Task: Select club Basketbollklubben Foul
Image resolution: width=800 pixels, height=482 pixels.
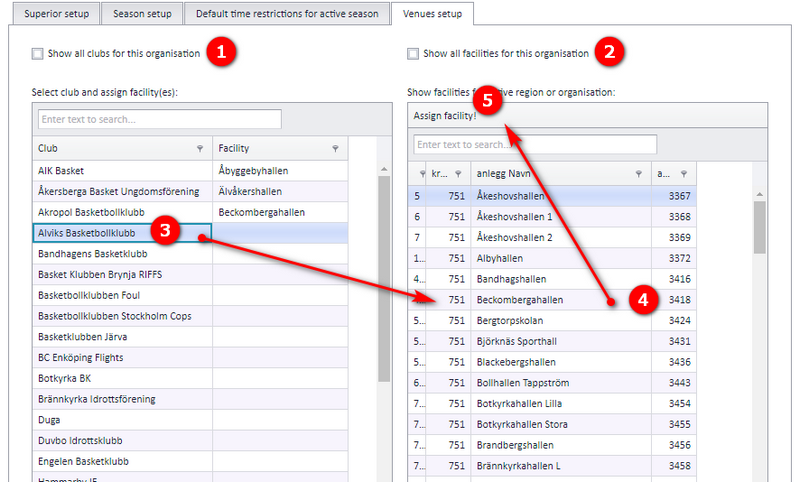Action: [122, 295]
